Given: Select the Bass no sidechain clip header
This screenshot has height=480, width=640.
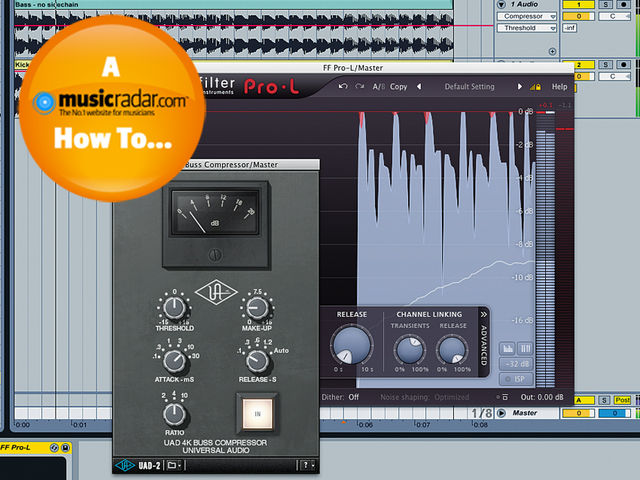Looking at the screenshot, I should [x=233, y=4].
